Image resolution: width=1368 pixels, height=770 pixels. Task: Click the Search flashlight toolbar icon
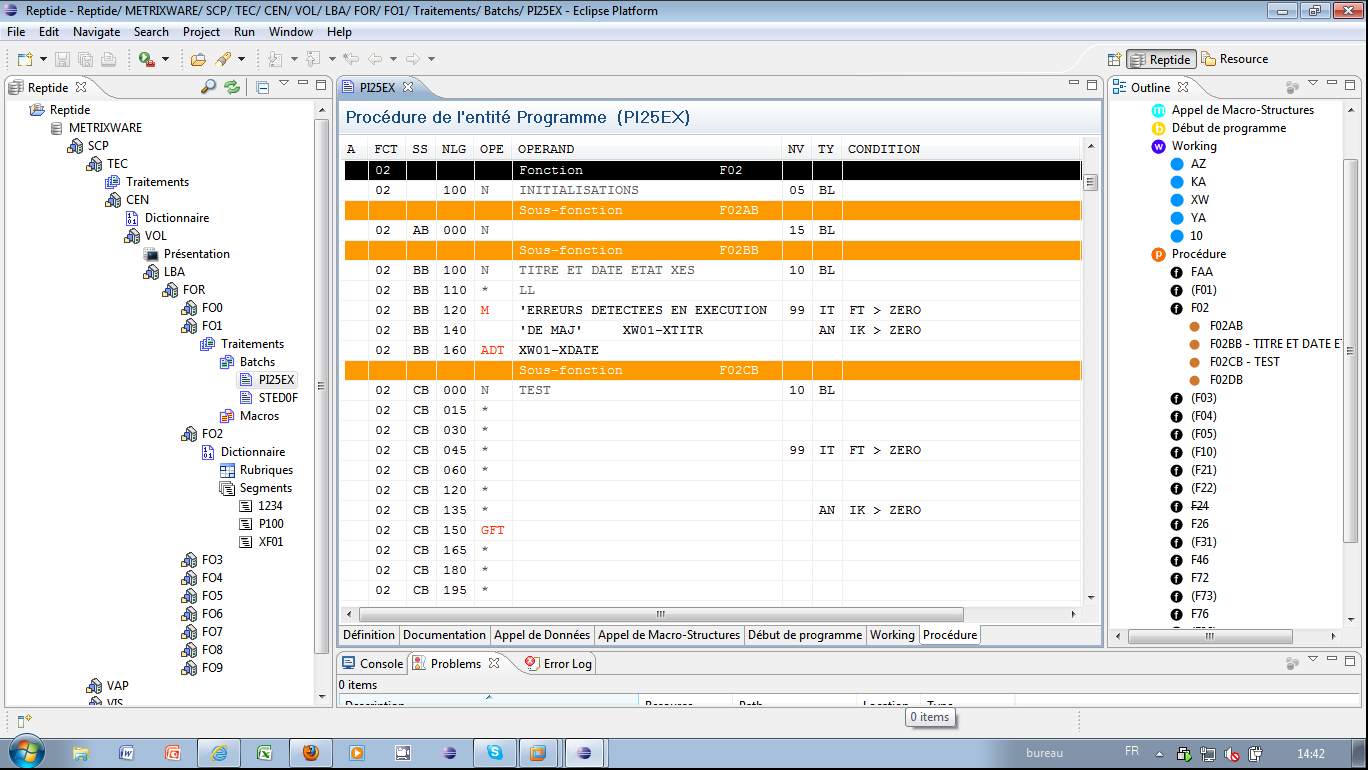pos(223,59)
